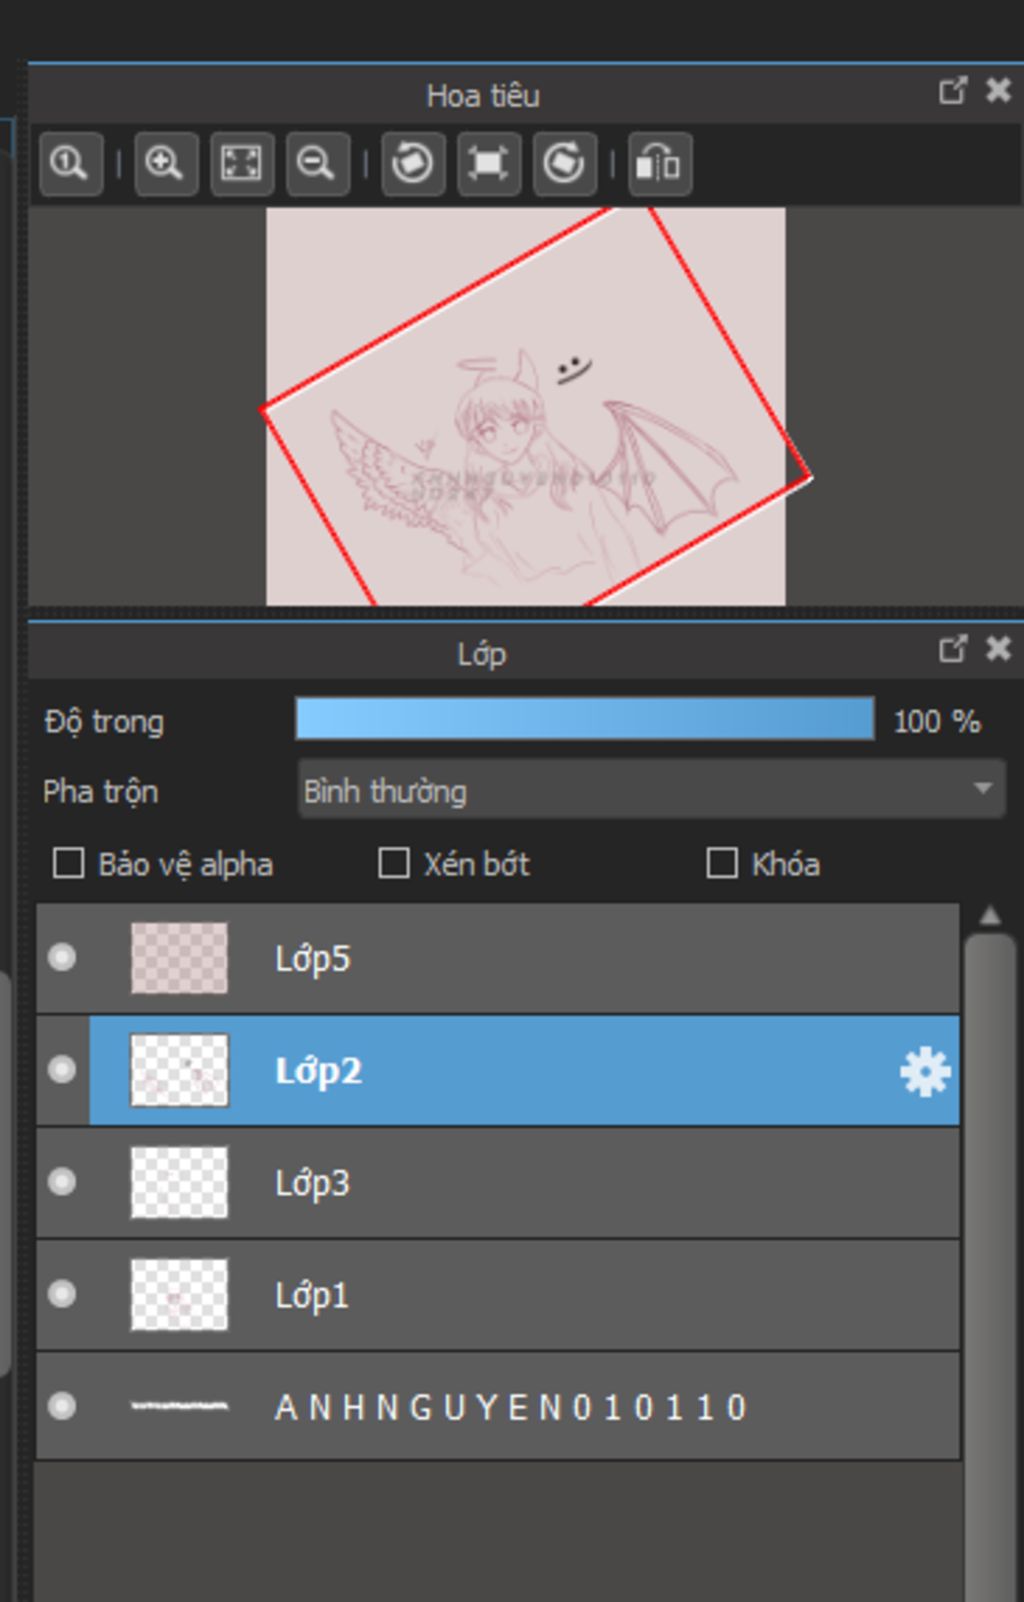Toggle visibility of the ANHNGUYEN010110 layer
Viewport: 1024px width, 1602px height.
[x=62, y=1406]
